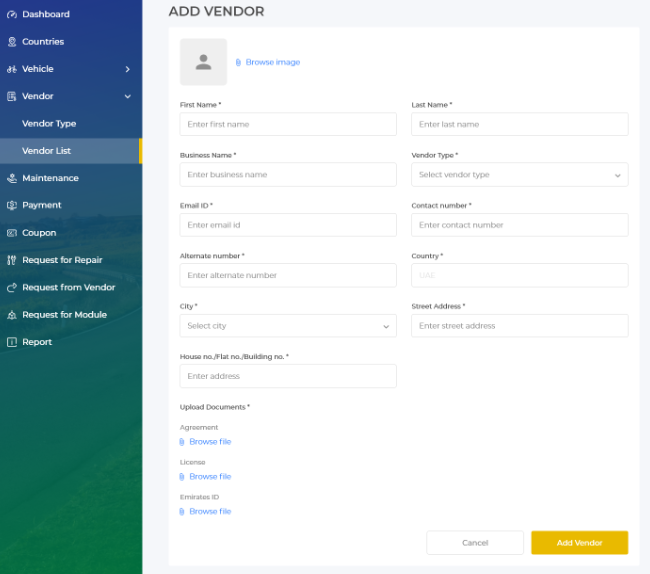Click the paperclip icon under License

(182, 477)
